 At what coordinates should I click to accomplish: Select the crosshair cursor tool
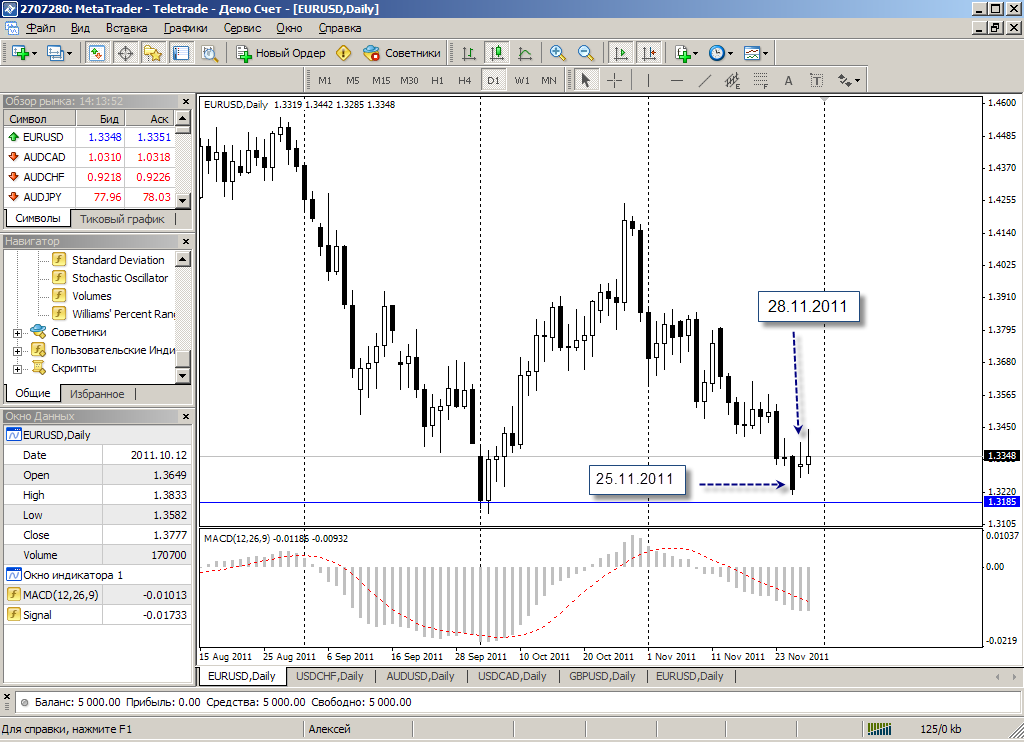point(614,80)
